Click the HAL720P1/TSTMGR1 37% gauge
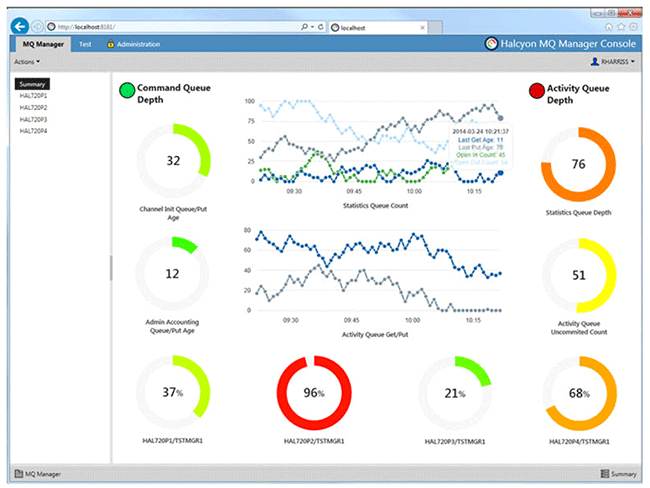The image size is (650, 488). (x=173, y=392)
